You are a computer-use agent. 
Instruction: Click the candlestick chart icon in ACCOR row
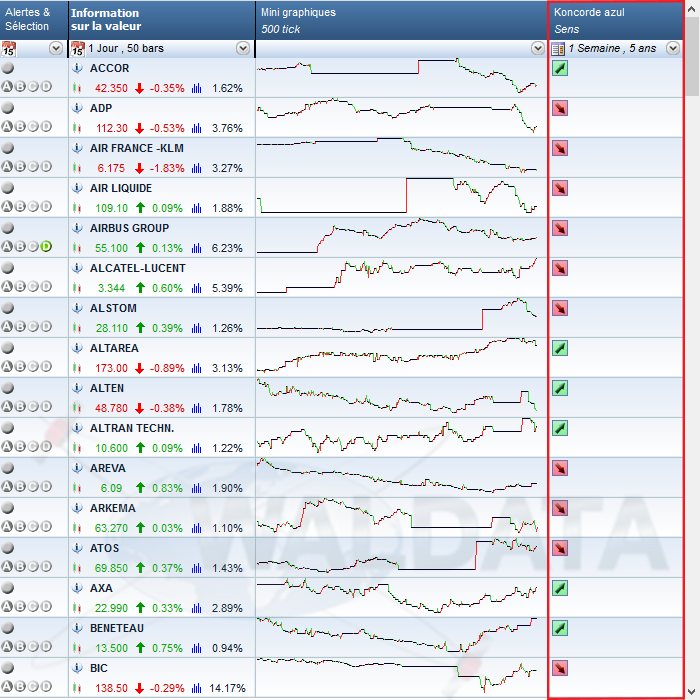pos(77,88)
